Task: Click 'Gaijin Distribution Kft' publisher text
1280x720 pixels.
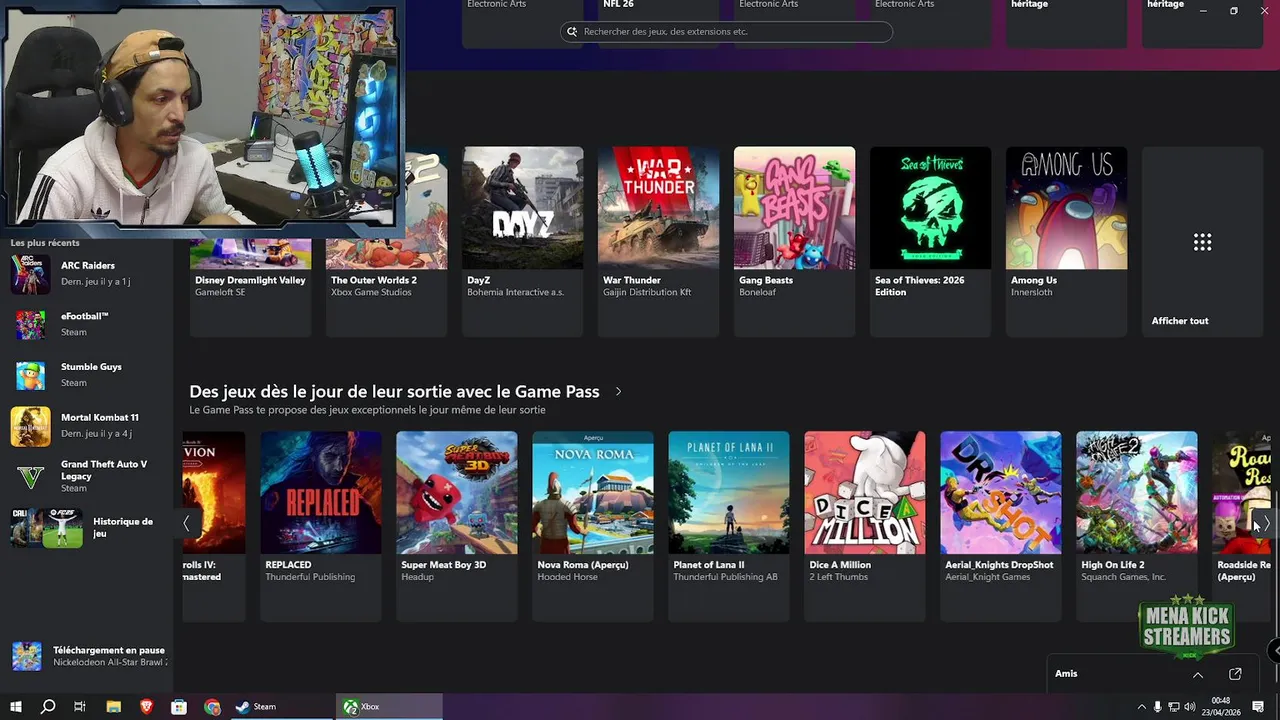Action: click(x=647, y=292)
